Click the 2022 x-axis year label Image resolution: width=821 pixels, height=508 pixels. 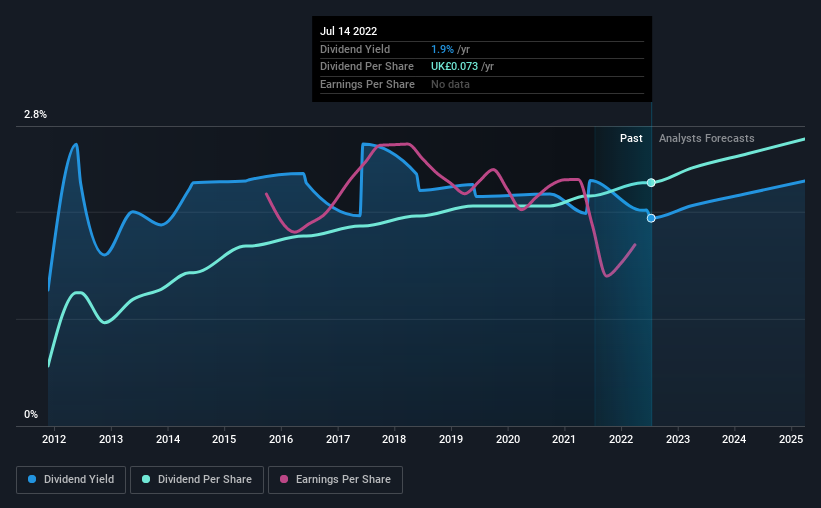(x=621, y=439)
